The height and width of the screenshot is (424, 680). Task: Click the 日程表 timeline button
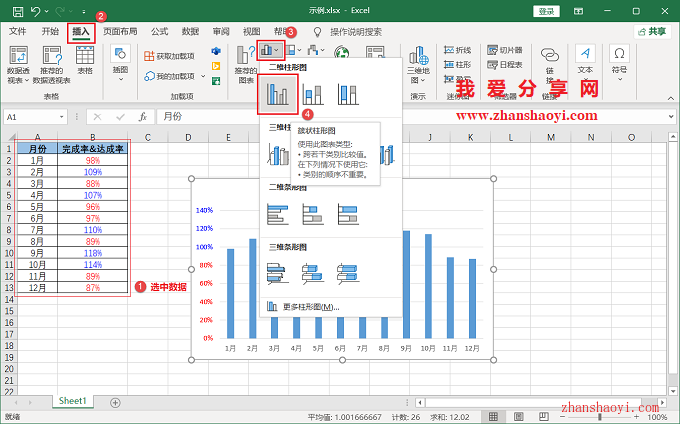click(x=505, y=65)
